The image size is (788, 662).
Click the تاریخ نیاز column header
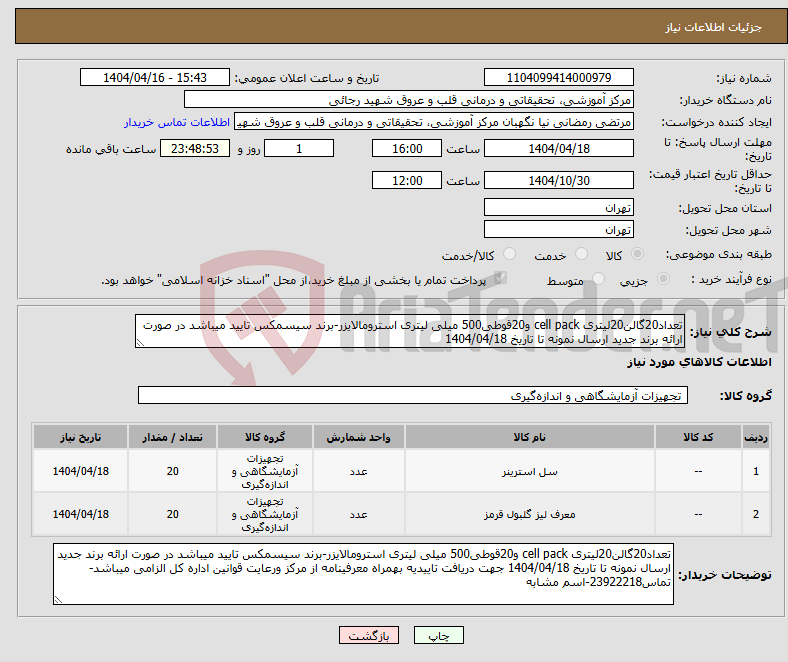(x=80, y=437)
